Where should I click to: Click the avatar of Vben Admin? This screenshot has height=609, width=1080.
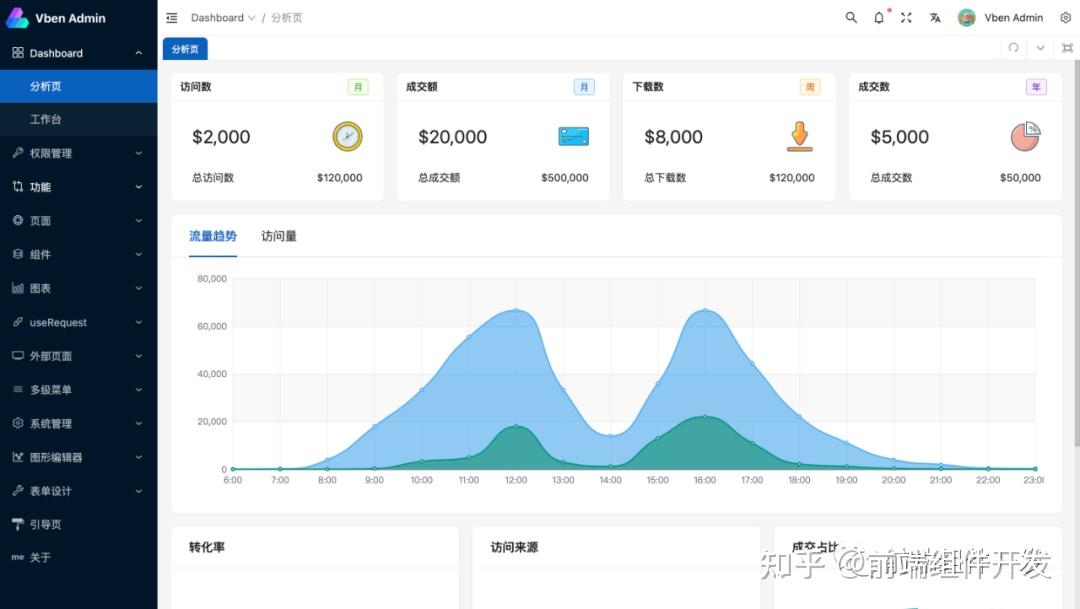coord(966,17)
